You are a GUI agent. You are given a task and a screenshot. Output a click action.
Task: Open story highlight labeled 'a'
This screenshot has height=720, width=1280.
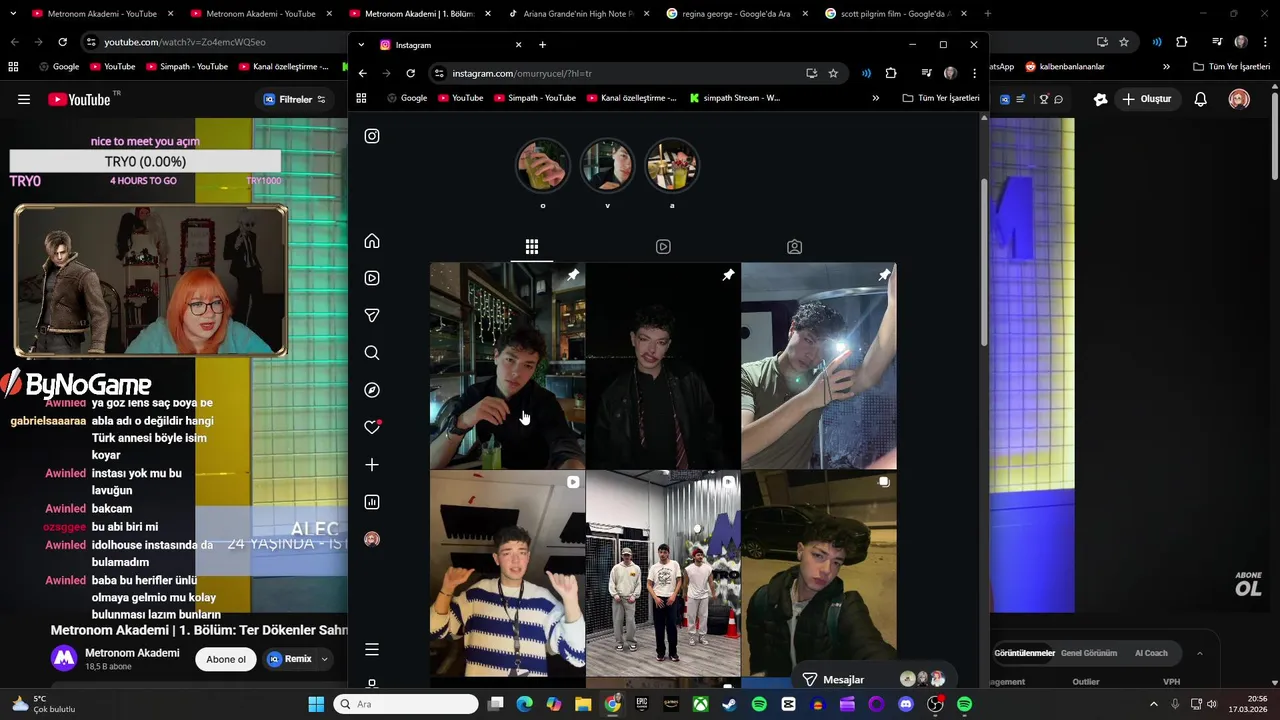click(x=672, y=165)
